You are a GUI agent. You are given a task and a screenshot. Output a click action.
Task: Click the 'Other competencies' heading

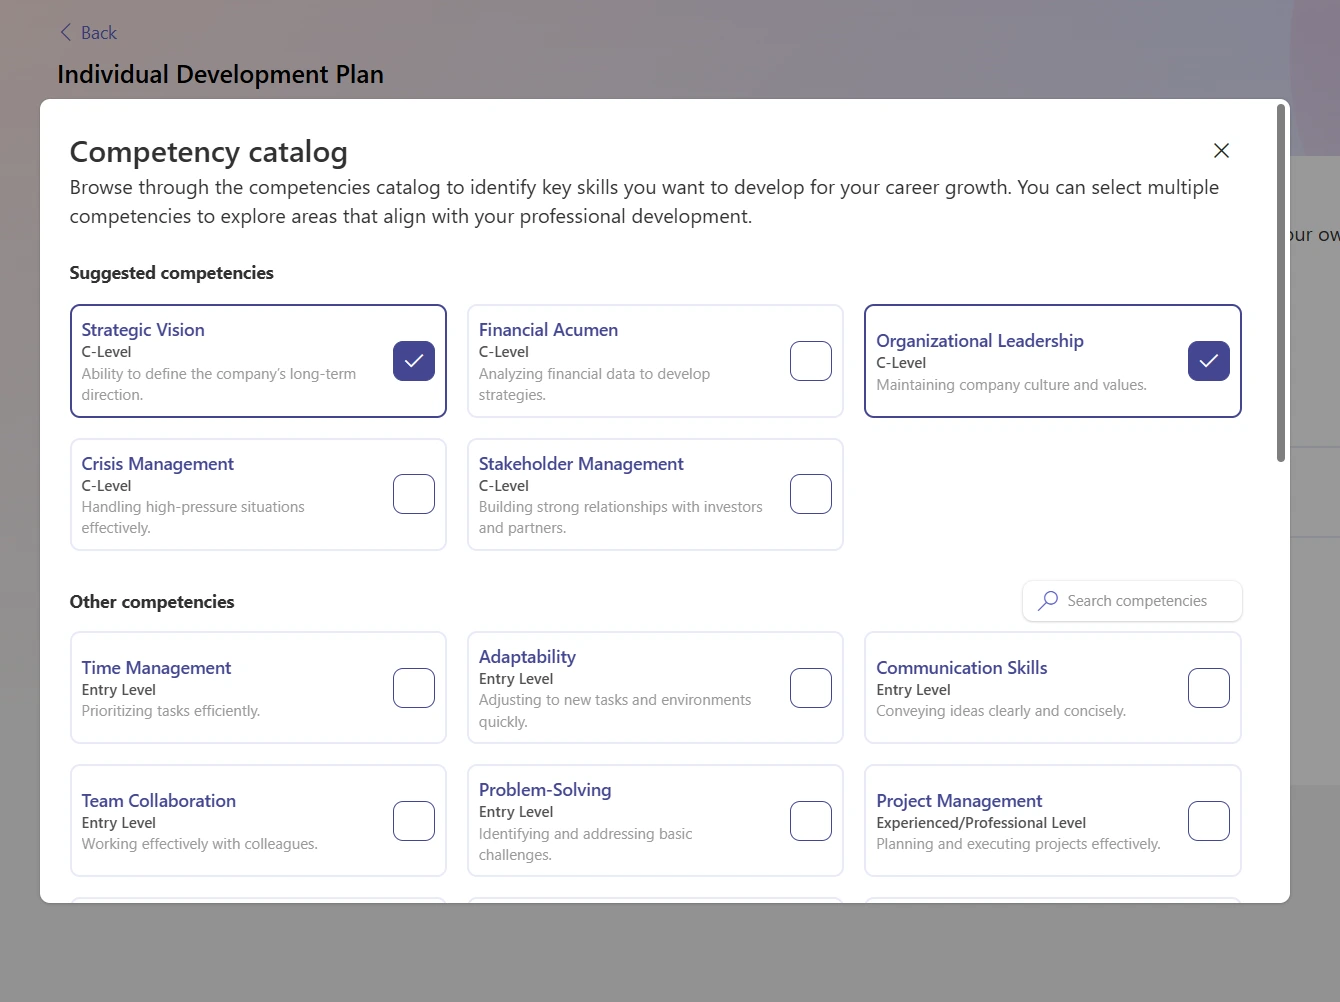click(152, 602)
